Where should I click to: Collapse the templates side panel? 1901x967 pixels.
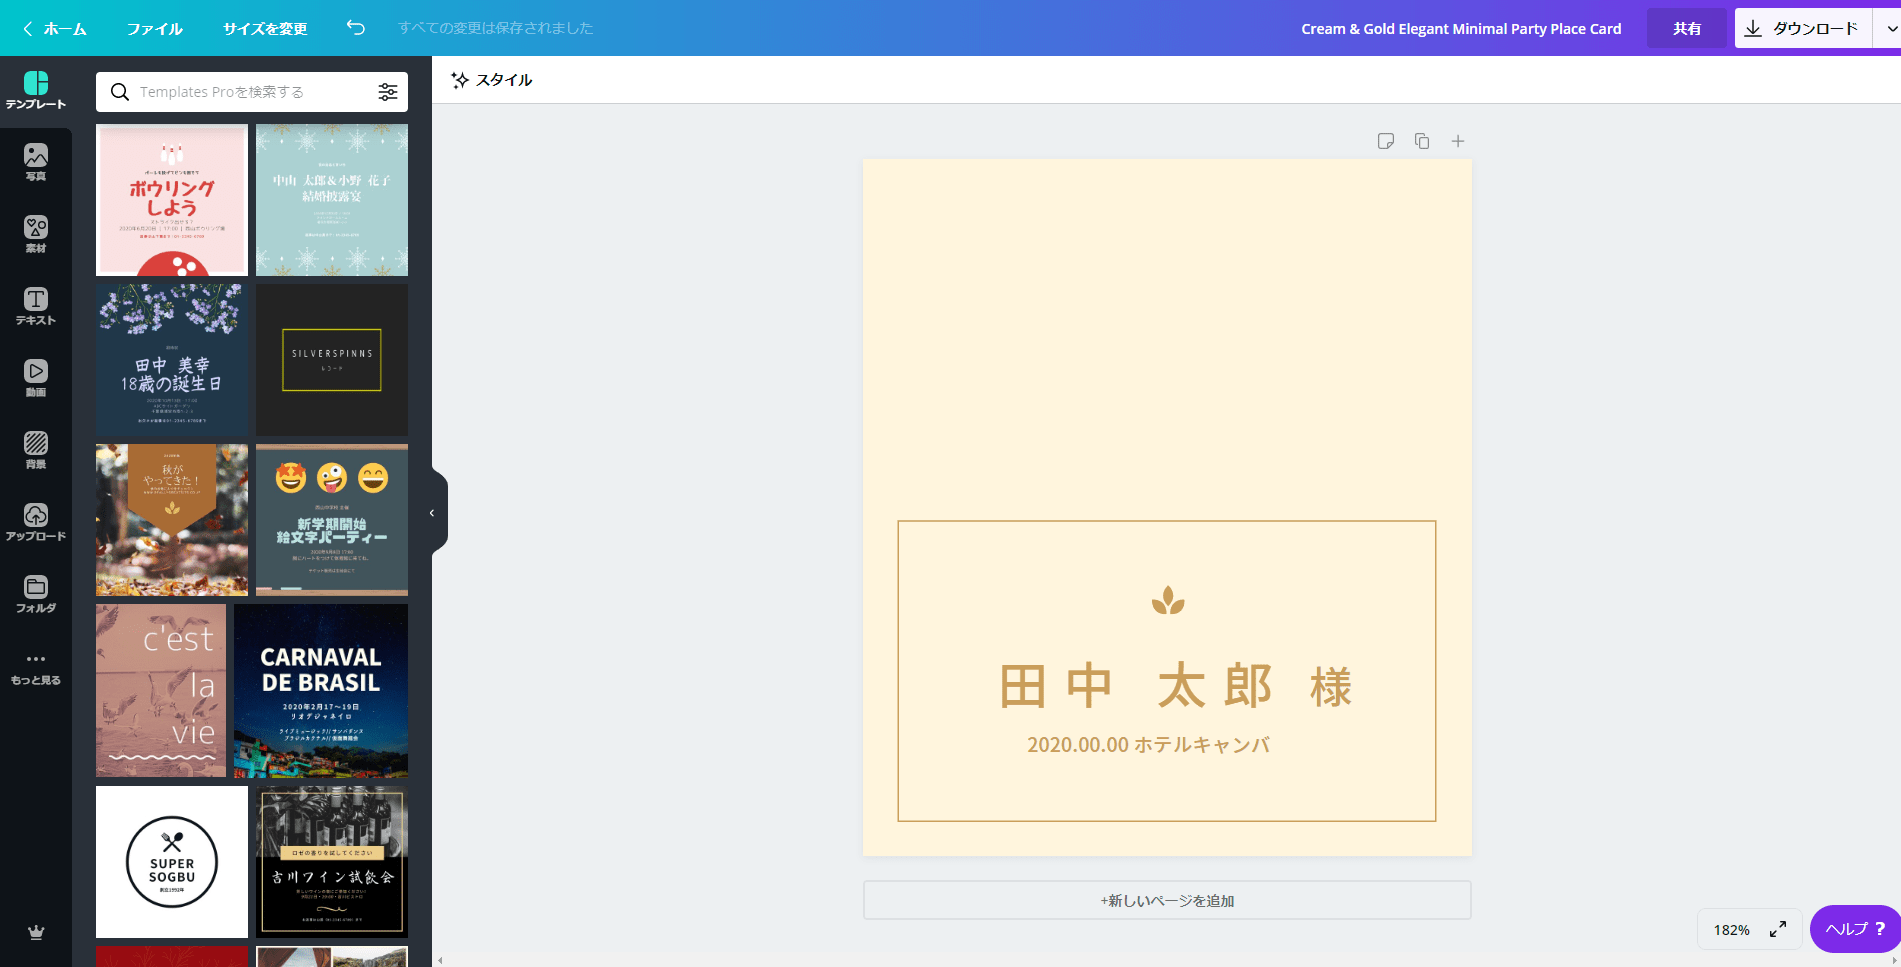(433, 513)
